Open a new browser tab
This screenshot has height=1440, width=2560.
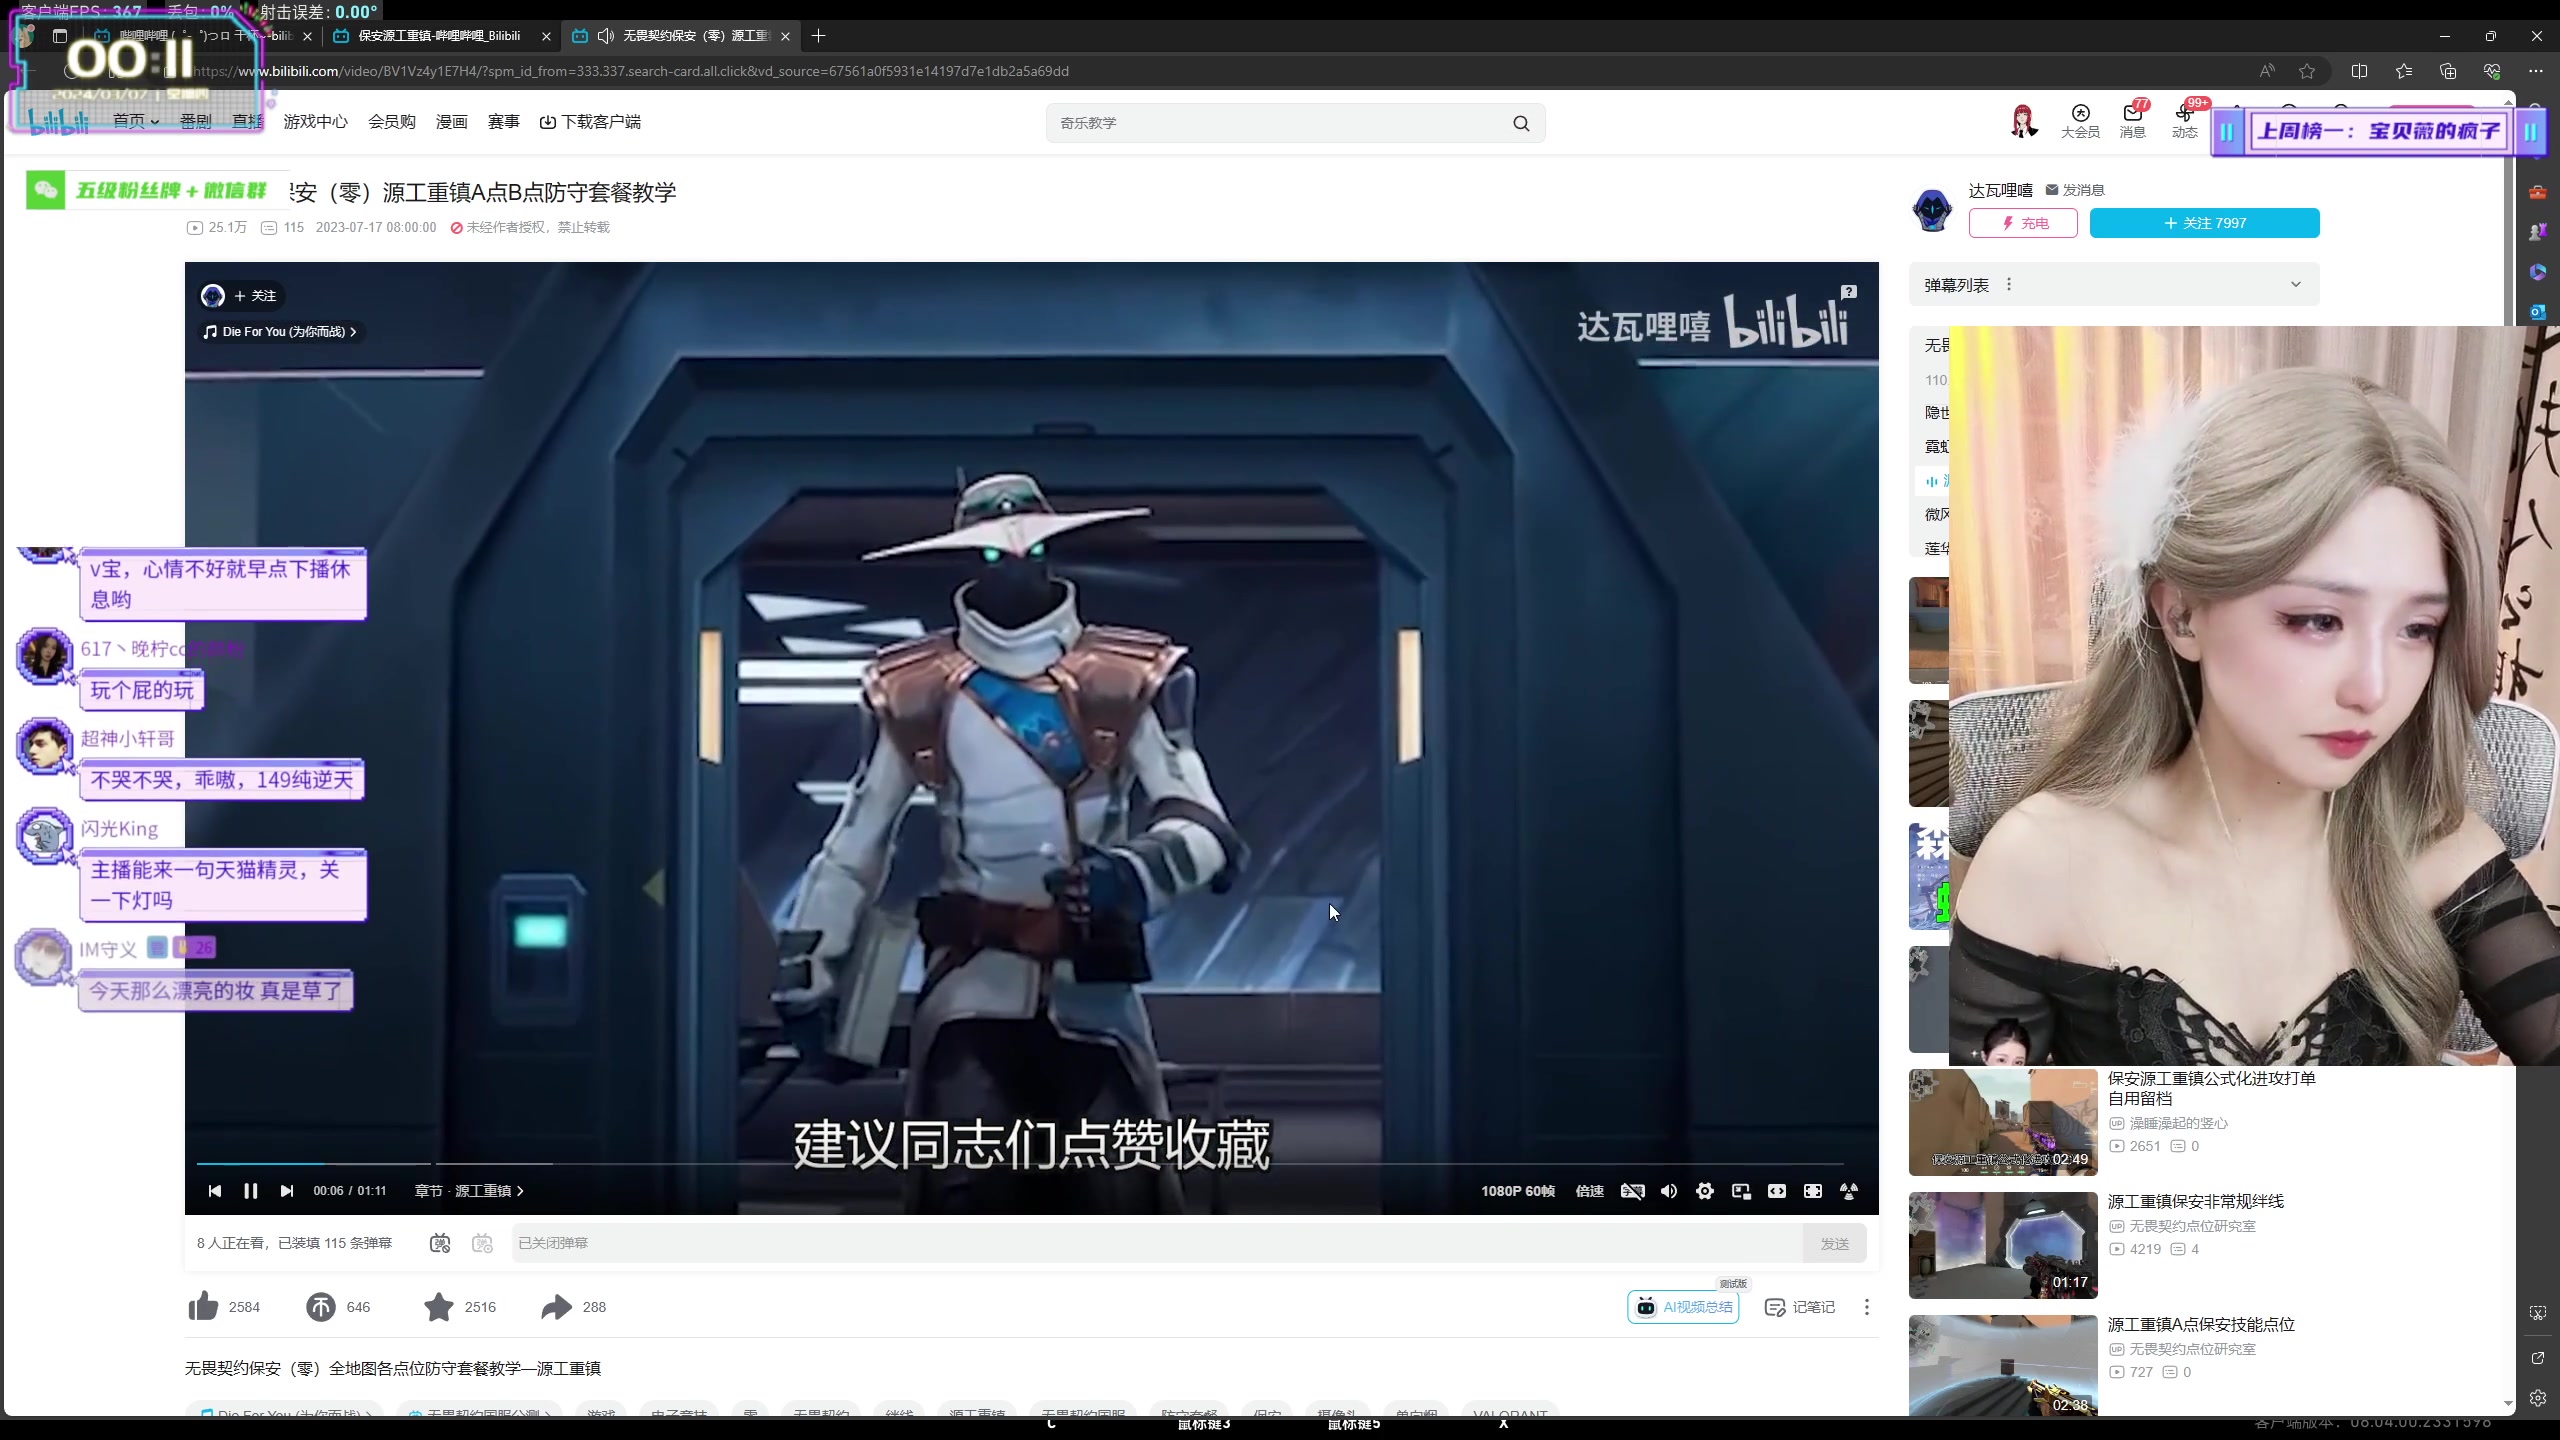[x=819, y=36]
